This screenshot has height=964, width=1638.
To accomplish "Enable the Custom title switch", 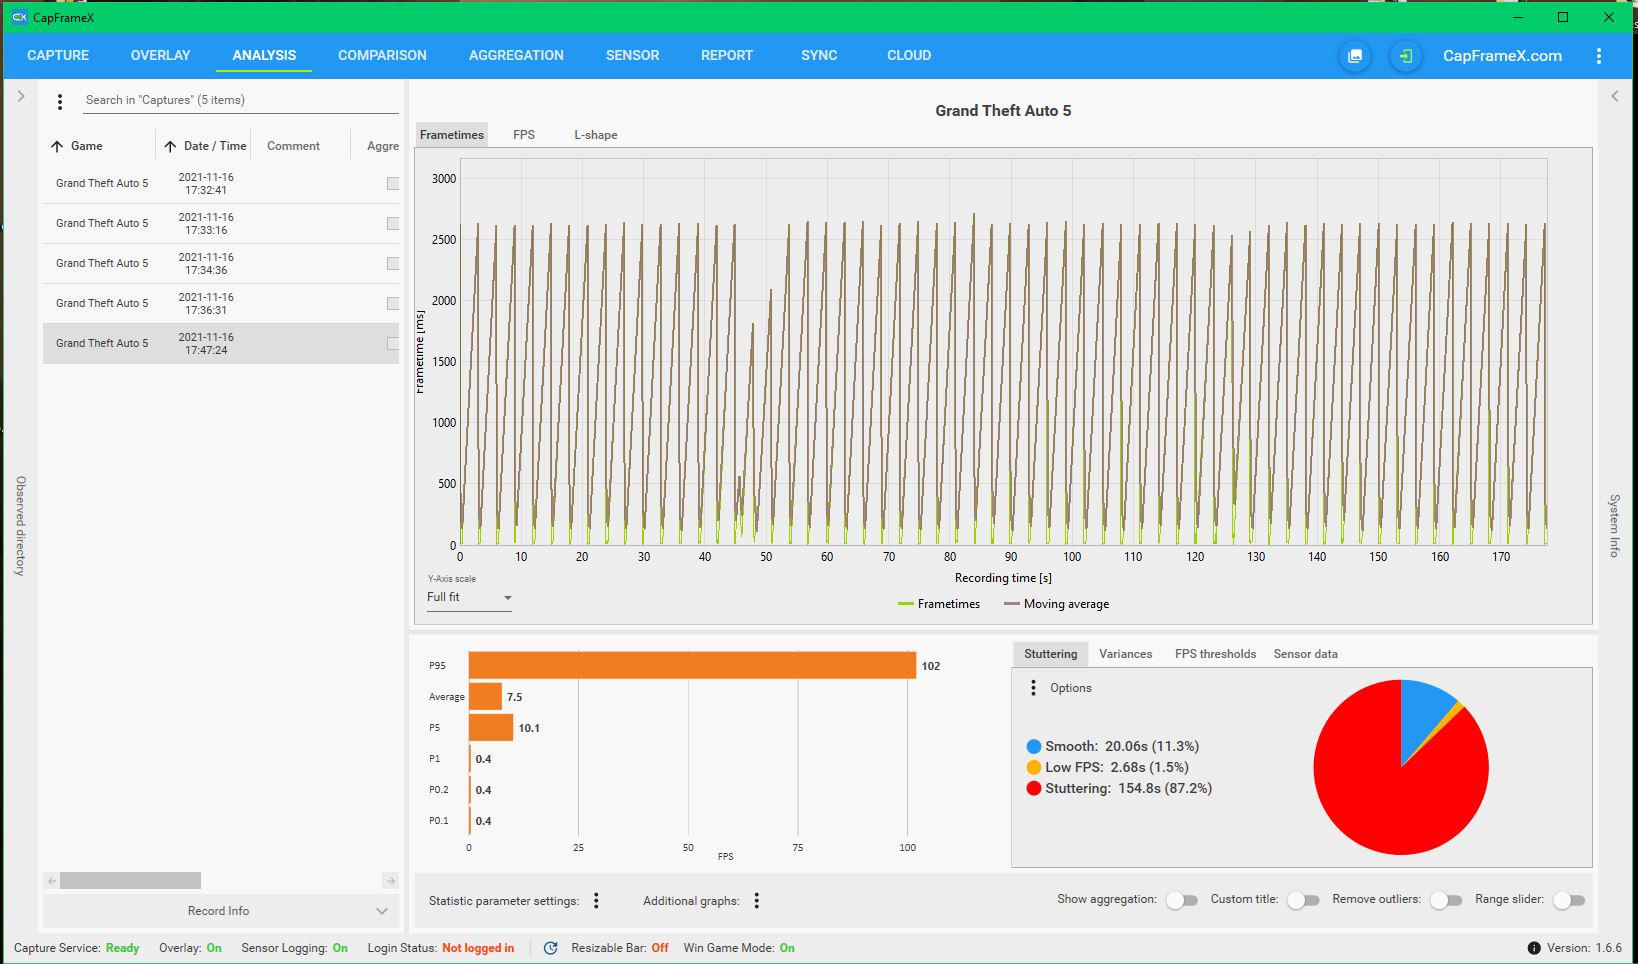I will click(x=1303, y=900).
